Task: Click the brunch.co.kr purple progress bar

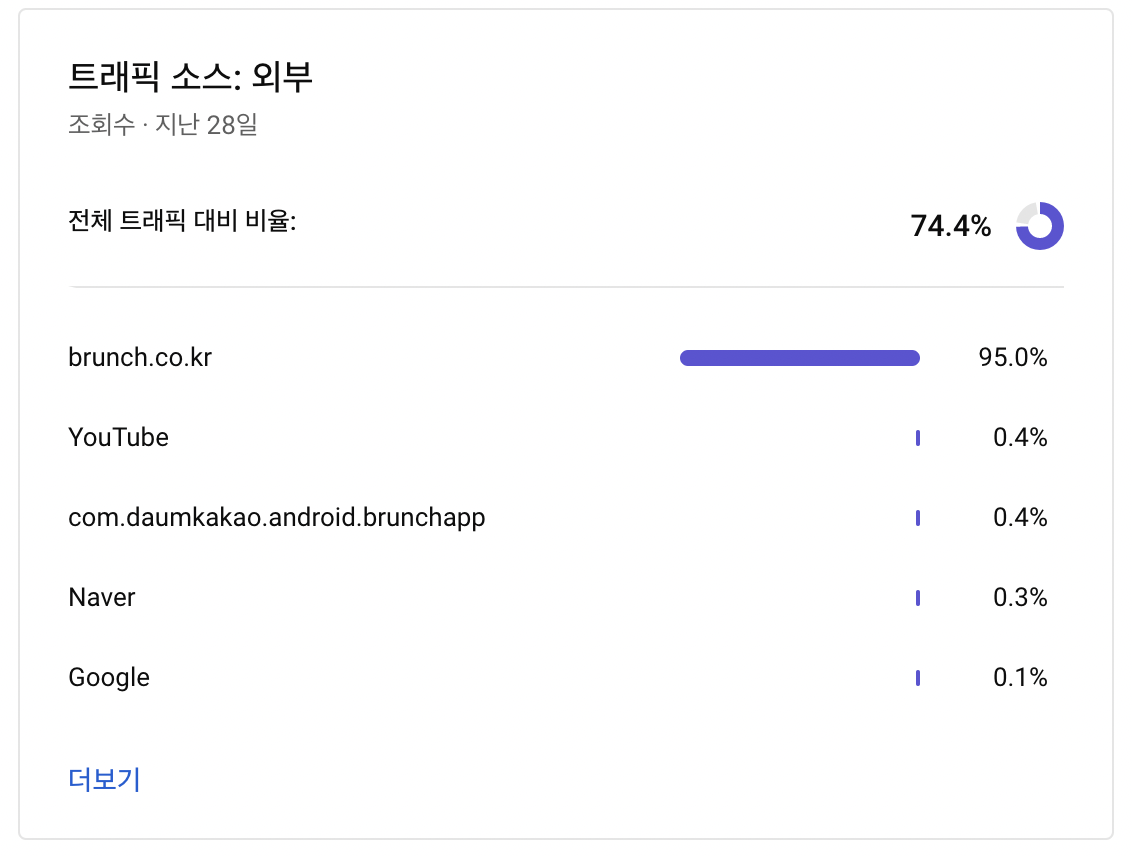Action: [x=800, y=358]
